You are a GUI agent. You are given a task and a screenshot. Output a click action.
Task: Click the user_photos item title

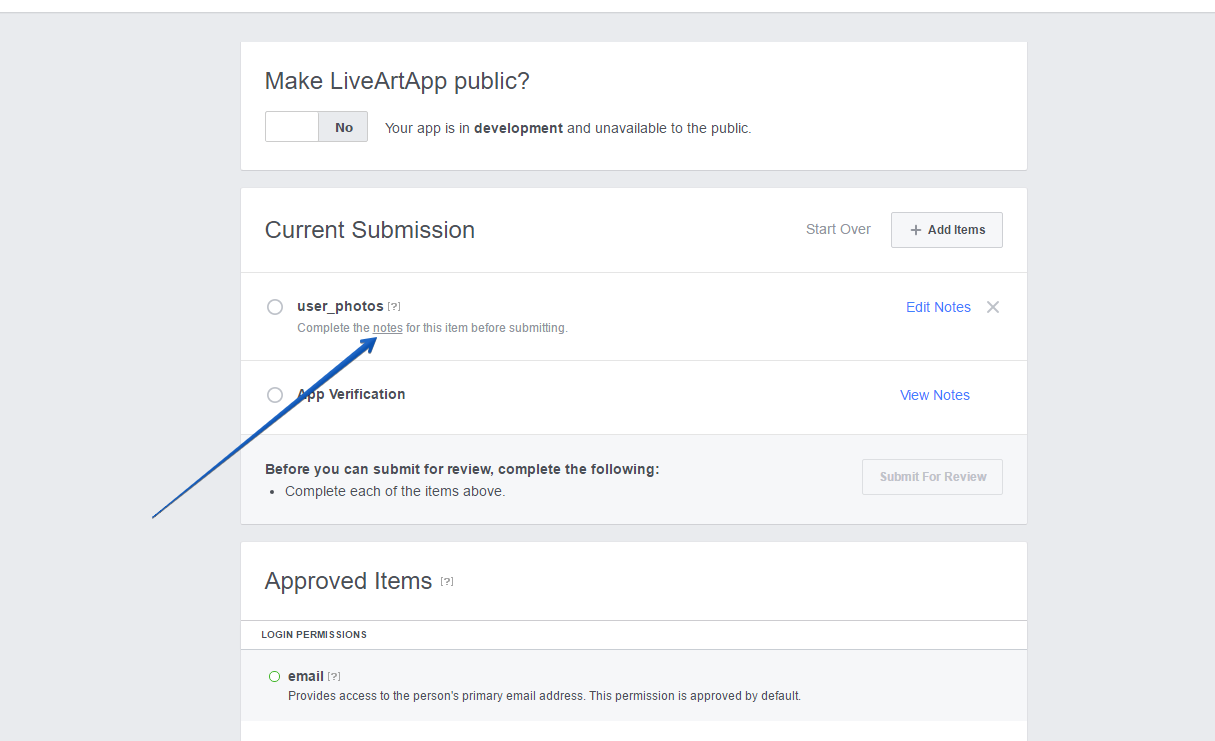point(340,306)
